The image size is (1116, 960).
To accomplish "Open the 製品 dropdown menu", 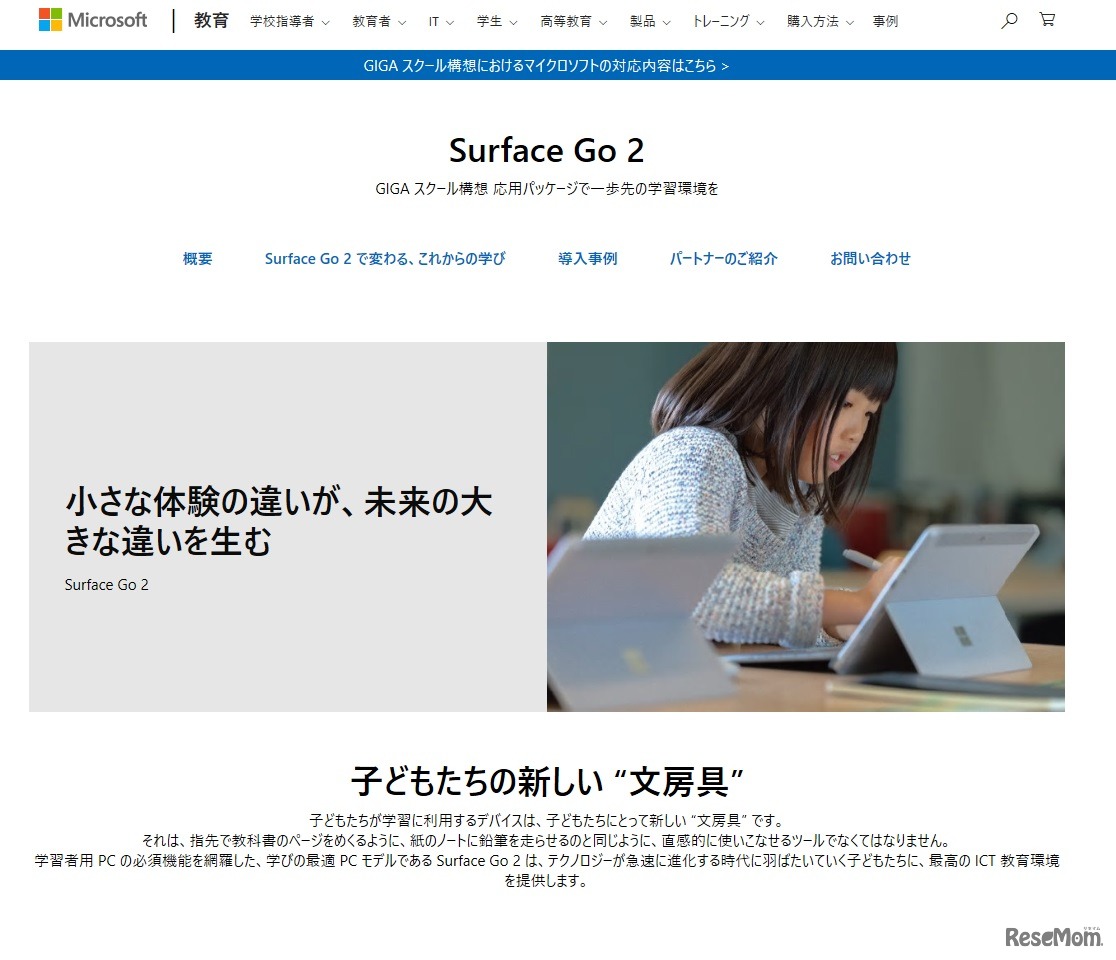I will (x=644, y=21).
